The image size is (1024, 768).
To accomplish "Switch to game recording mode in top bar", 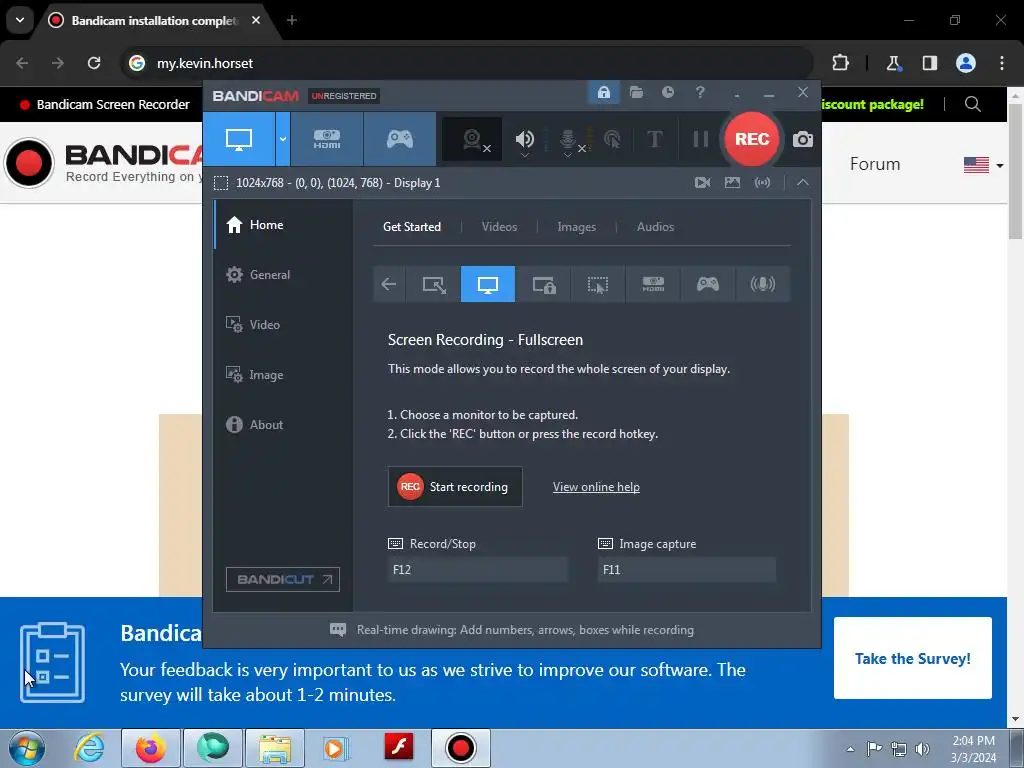I will pos(400,139).
